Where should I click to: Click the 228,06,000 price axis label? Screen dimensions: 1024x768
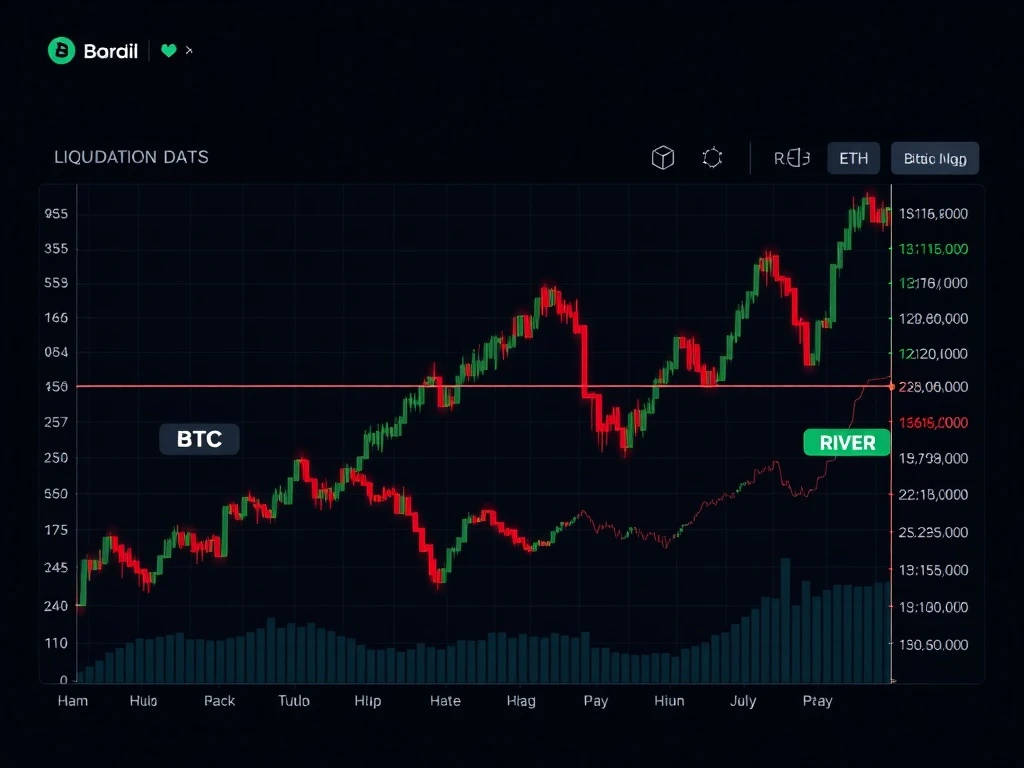[933, 387]
